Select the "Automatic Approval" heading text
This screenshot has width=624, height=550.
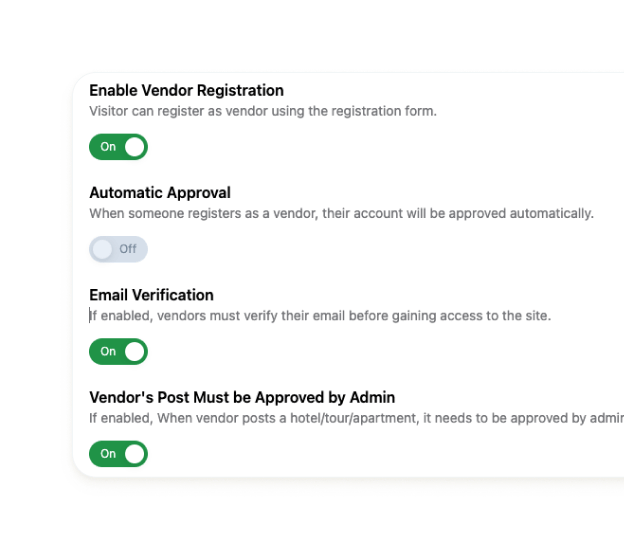click(x=160, y=193)
